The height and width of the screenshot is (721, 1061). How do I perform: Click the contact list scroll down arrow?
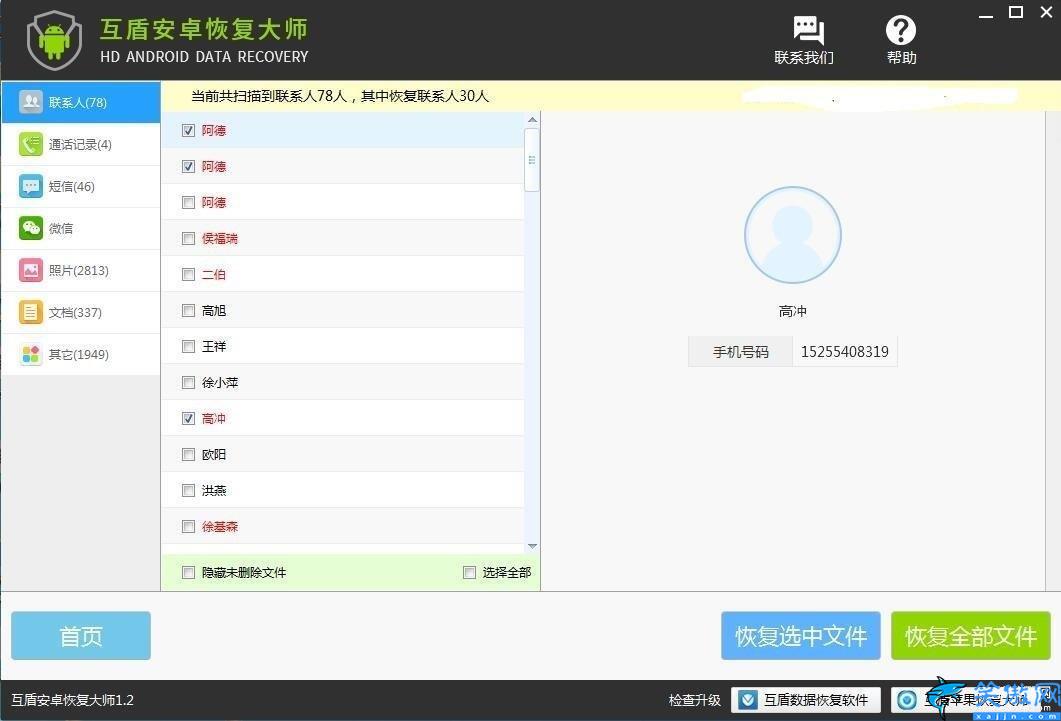(x=533, y=546)
